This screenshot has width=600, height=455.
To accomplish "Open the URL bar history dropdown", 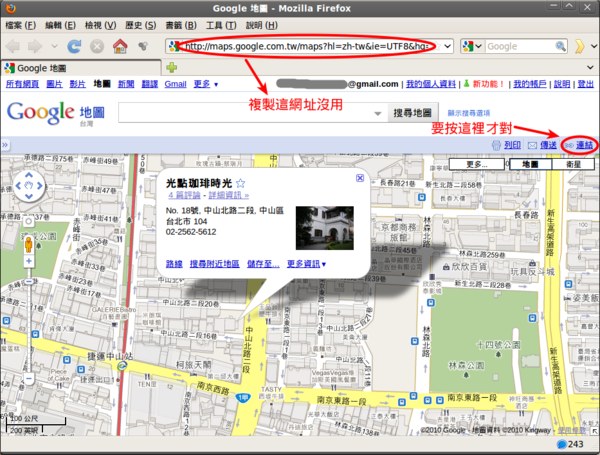I will pyautogui.click(x=447, y=46).
